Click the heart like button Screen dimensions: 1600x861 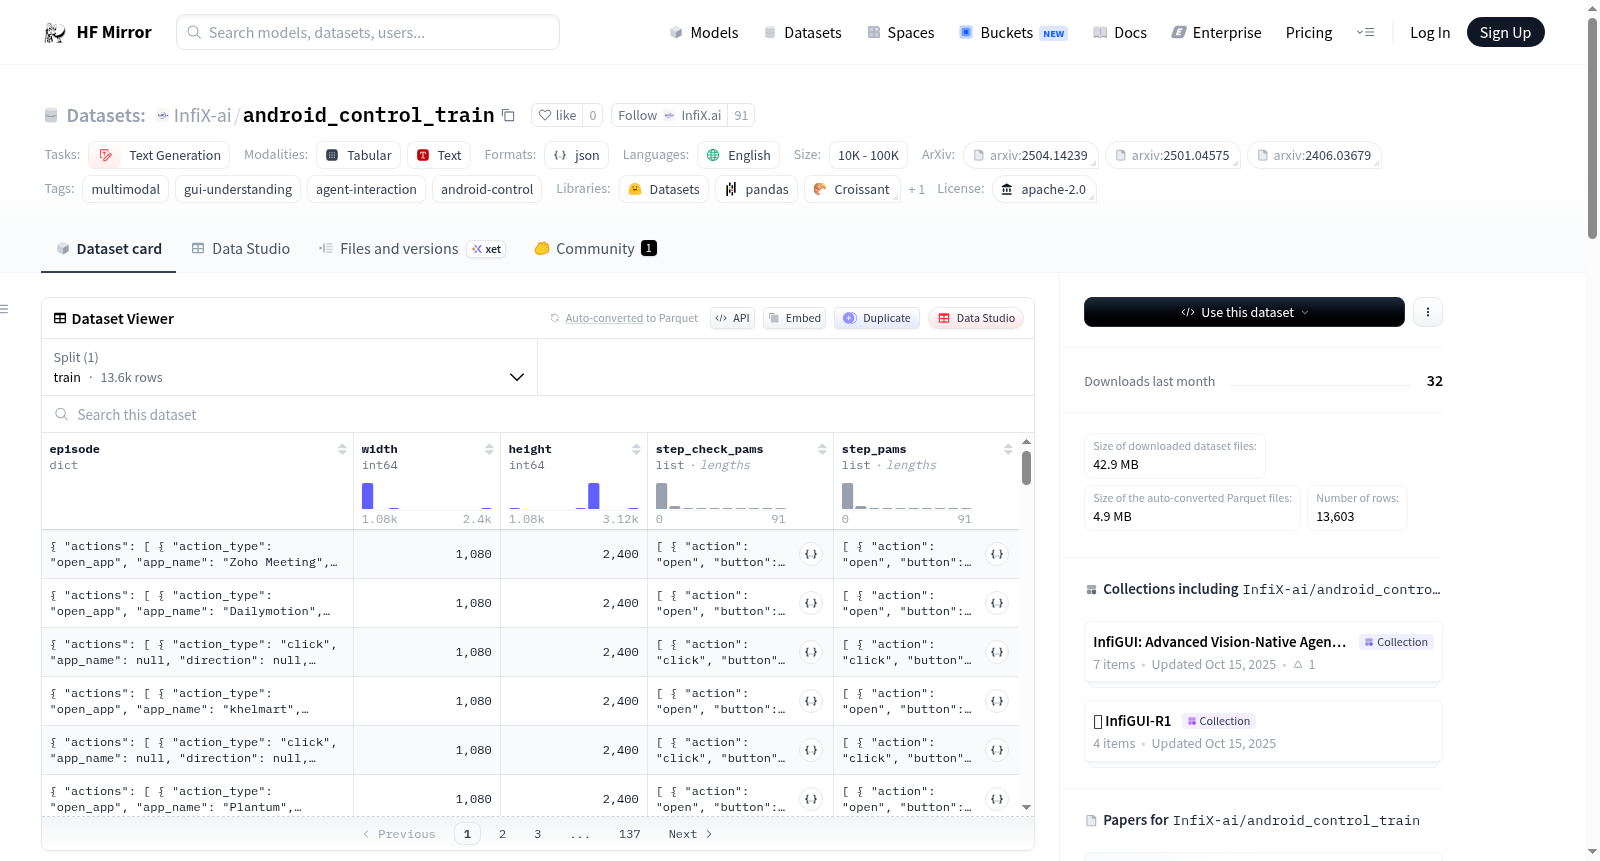pos(557,116)
